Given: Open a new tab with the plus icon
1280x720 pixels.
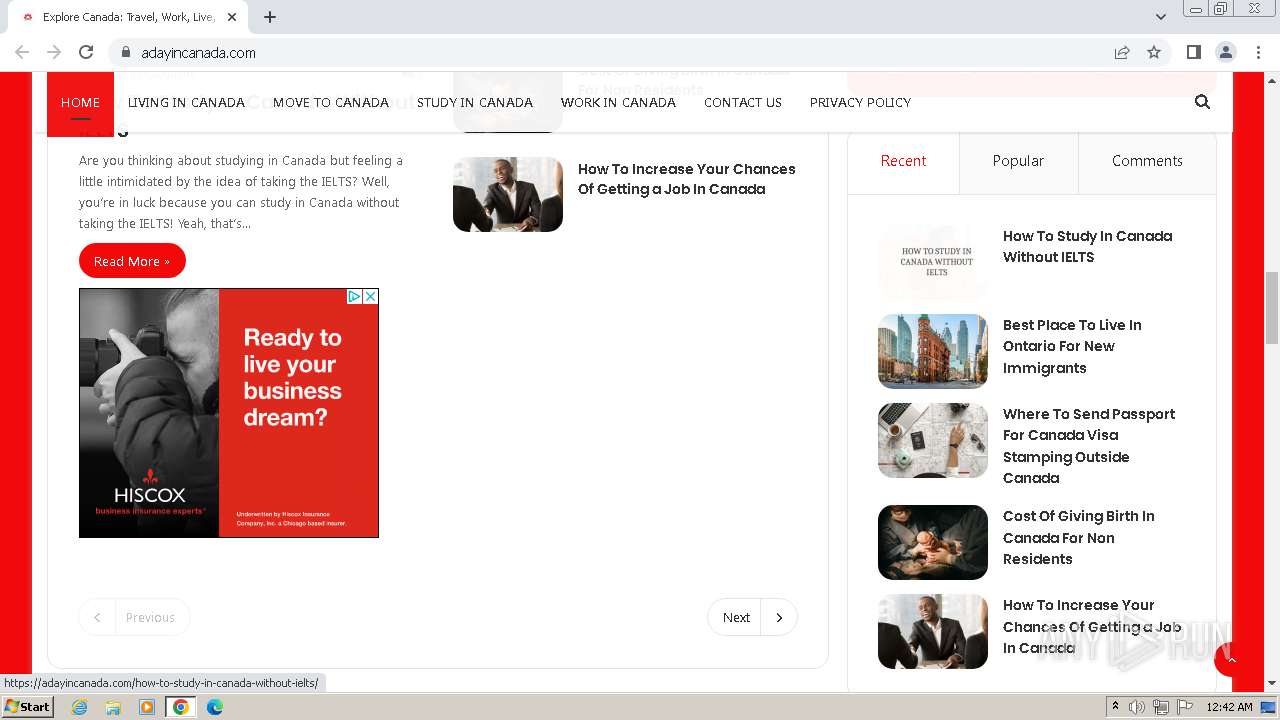Looking at the screenshot, I should tap(270, 17).
